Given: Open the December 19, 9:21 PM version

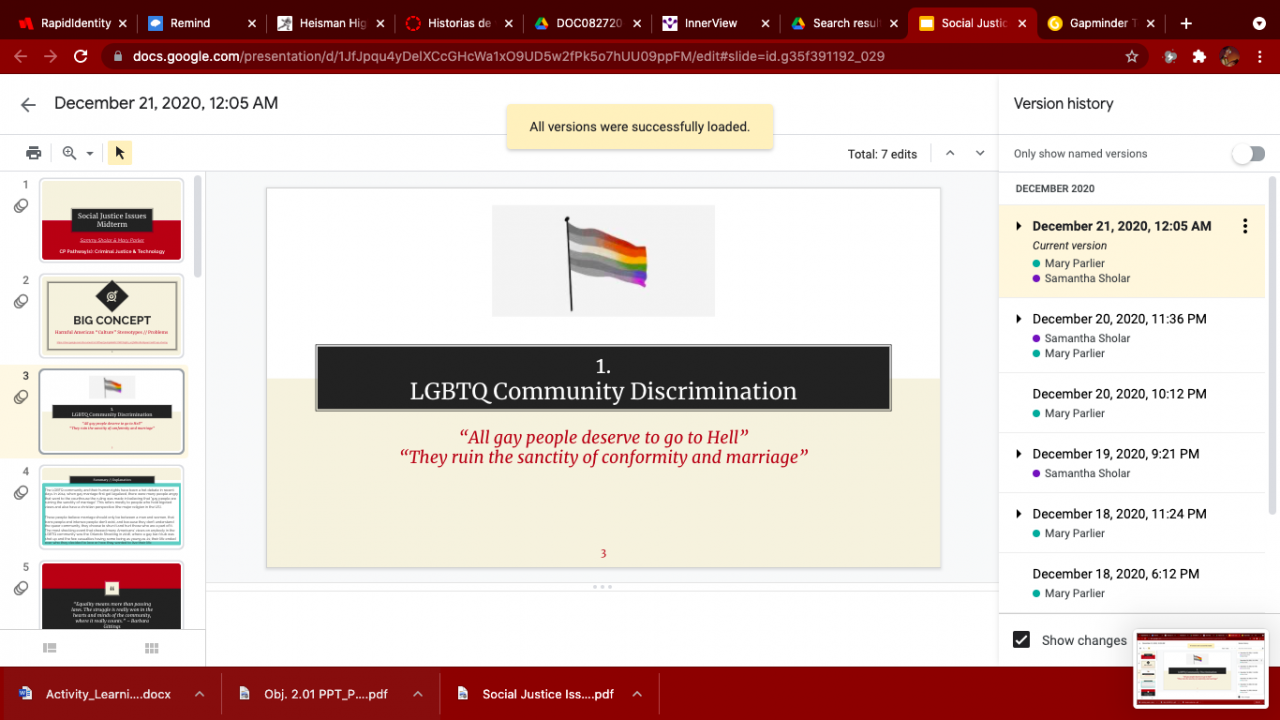Looking at the screenshot, I should [1133, 463].
